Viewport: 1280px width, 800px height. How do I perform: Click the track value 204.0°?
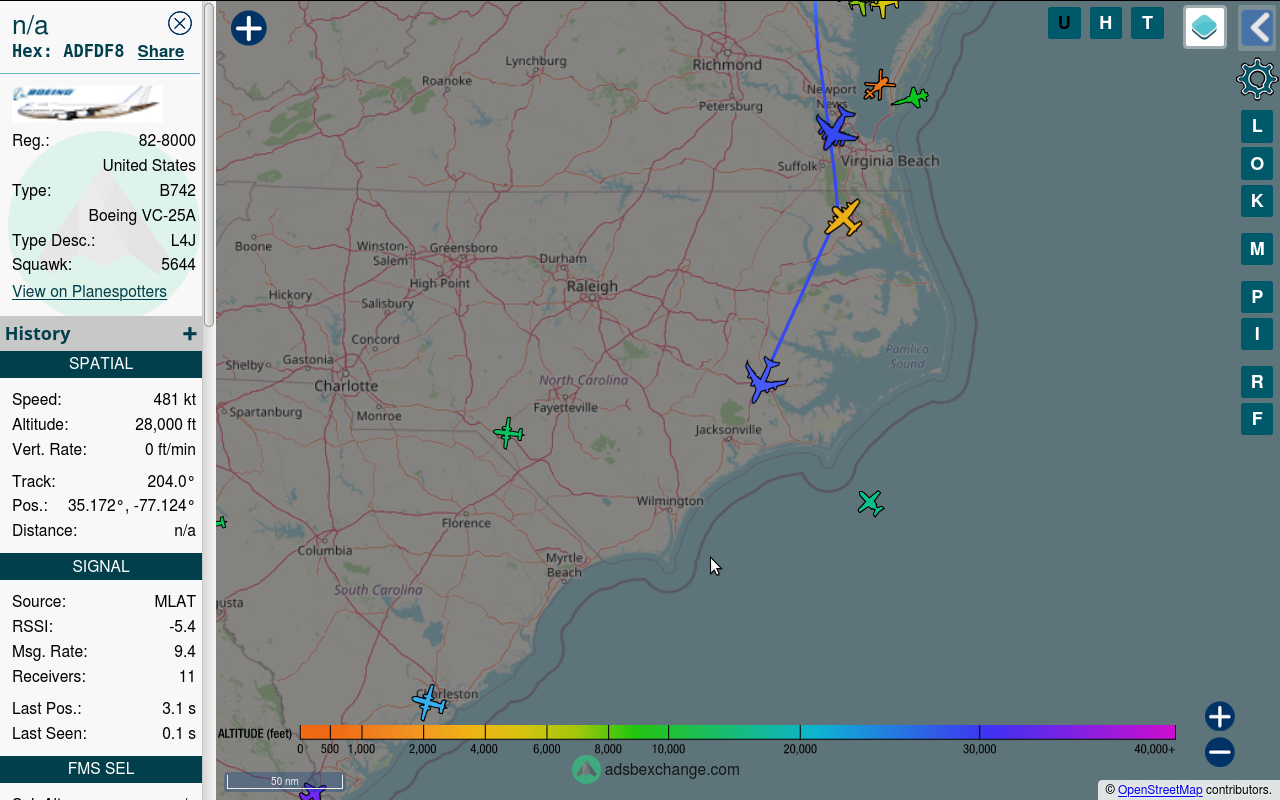[171, 481]
